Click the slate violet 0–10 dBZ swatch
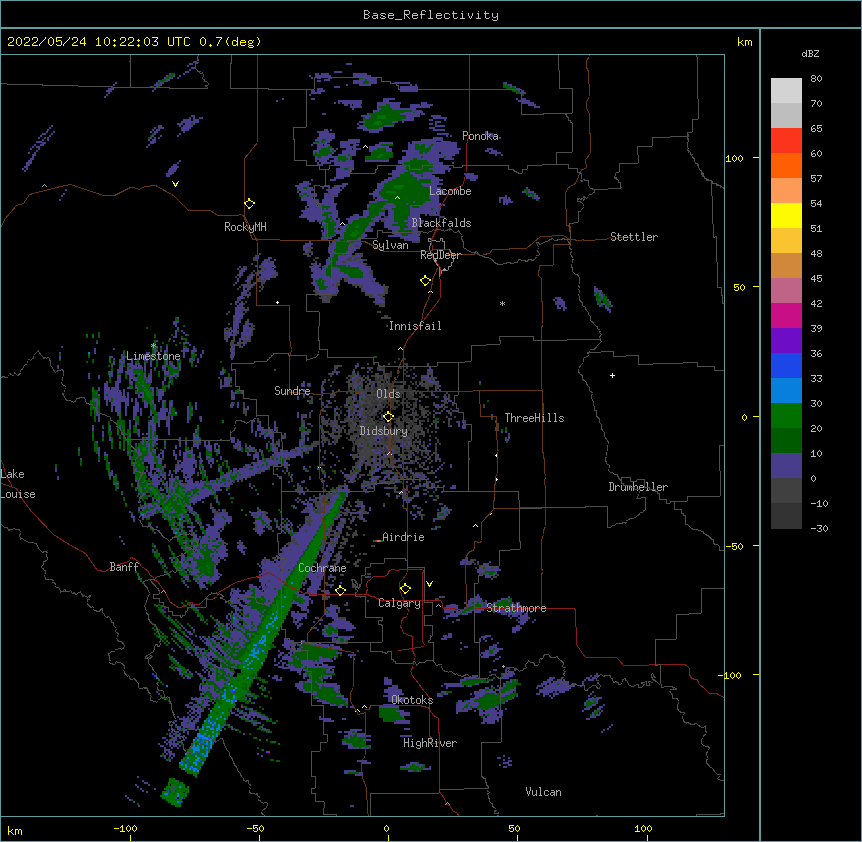This screenshot has height=842, width=862. tap(786, 466)
